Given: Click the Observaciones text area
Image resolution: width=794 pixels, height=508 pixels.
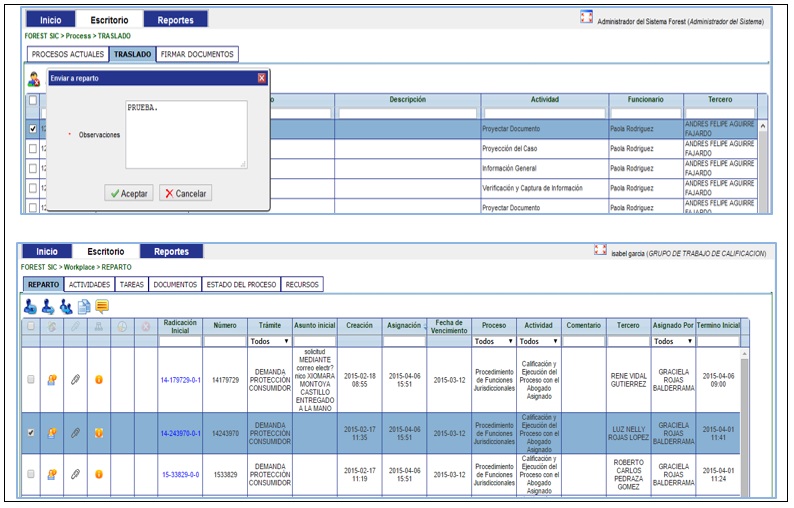Looking at the screenshot, I should 186,134.
